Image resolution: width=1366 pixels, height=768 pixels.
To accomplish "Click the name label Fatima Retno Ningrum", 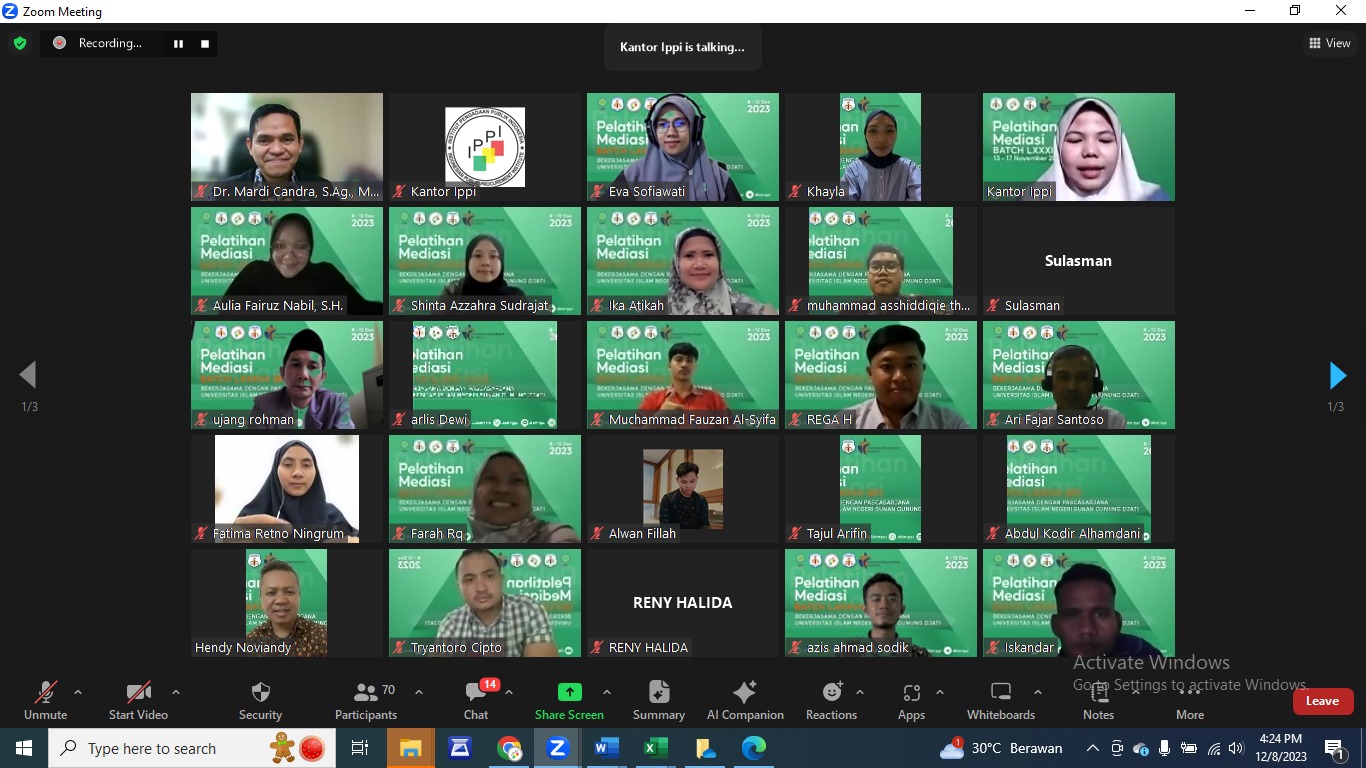I will [278, 533].
